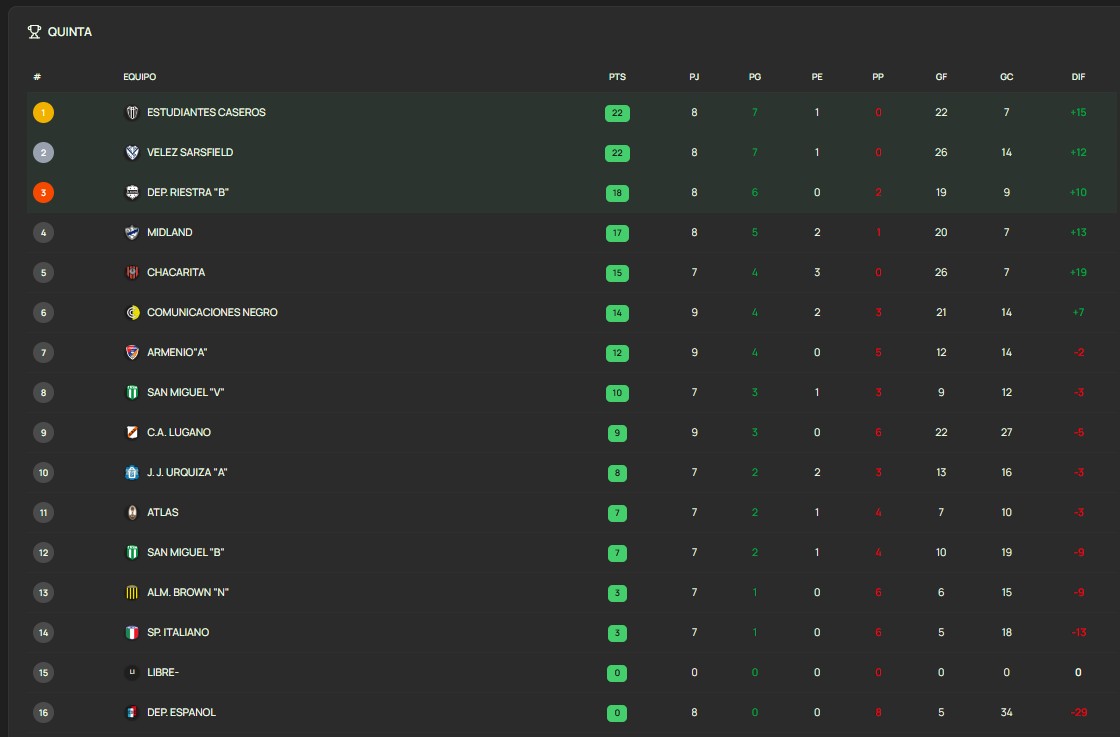Click the orange third-place rank badge
This screenshot has width=1120, height=737.
44,193
